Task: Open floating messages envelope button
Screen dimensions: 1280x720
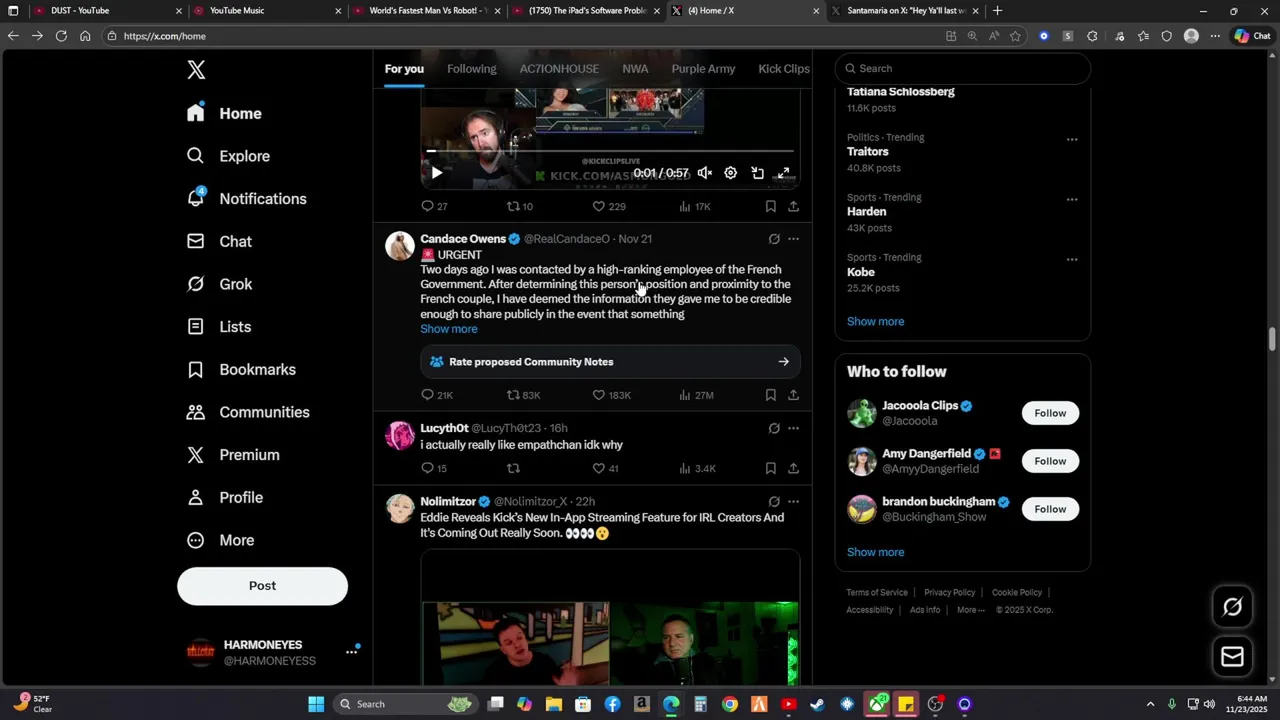Action: pyautogui.click(x=1232, y=656)
